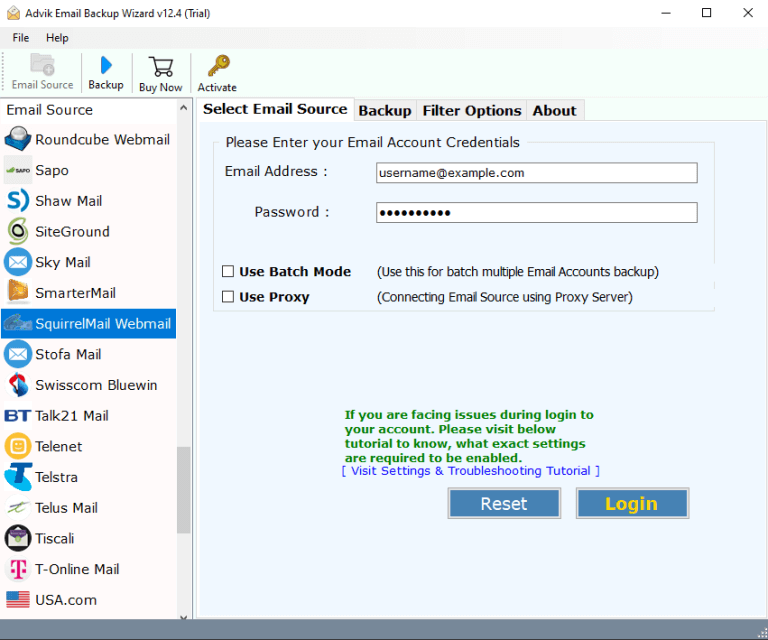Pick the Telstra email source icon
This screenshot has width=768, height=640.
coord(18,477)
